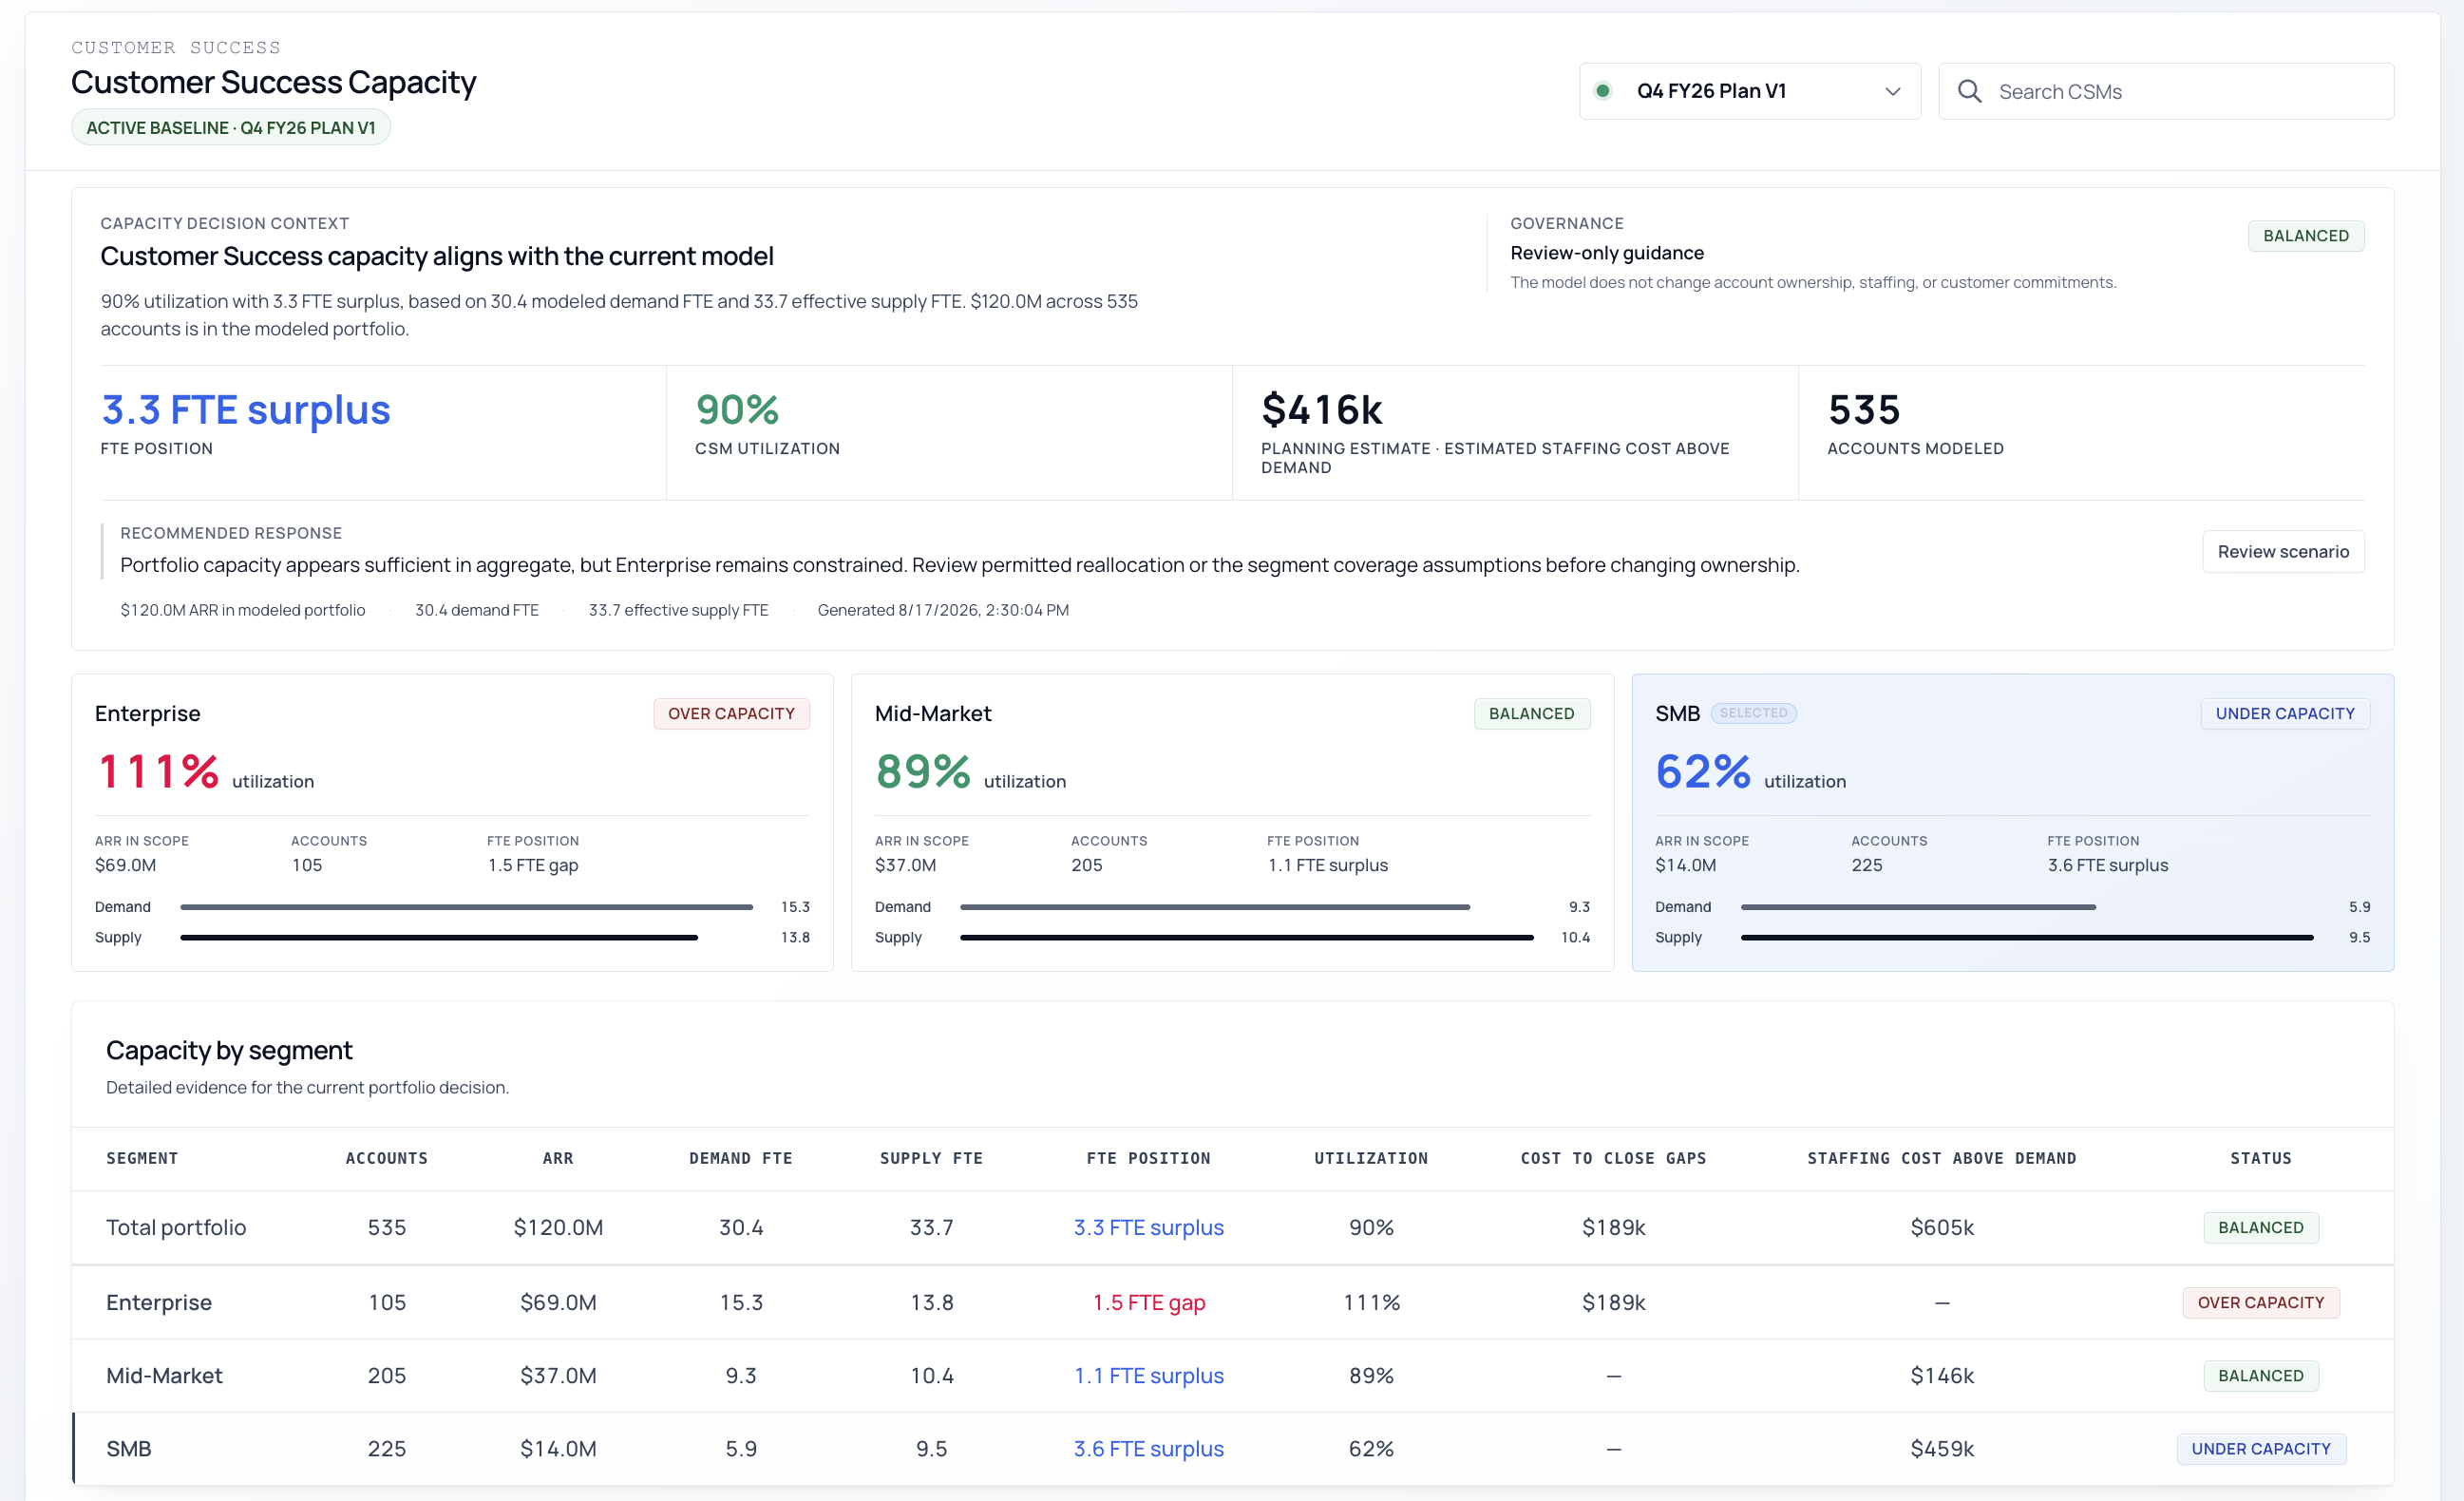Click 3.3 FTE surplus in Total portfolio row
2464x1501 pixels.
pos(1148,1227)
